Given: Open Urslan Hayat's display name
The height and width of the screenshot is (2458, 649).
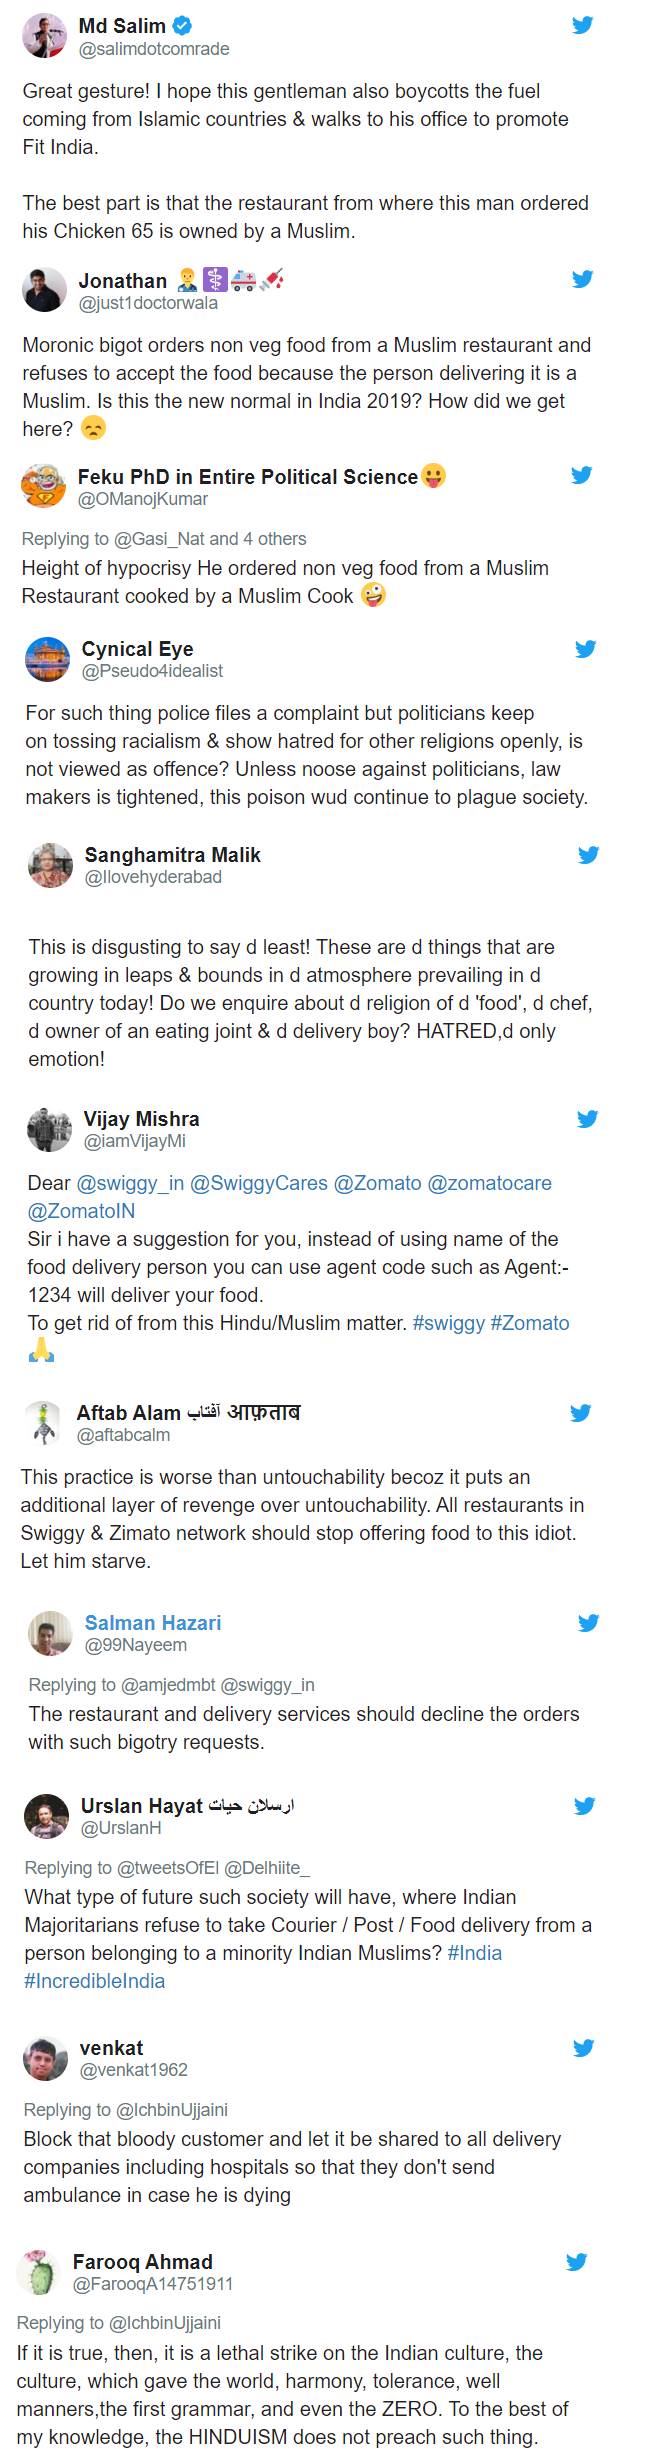Looking at the screenshot, I should (x=142, y=1805).
